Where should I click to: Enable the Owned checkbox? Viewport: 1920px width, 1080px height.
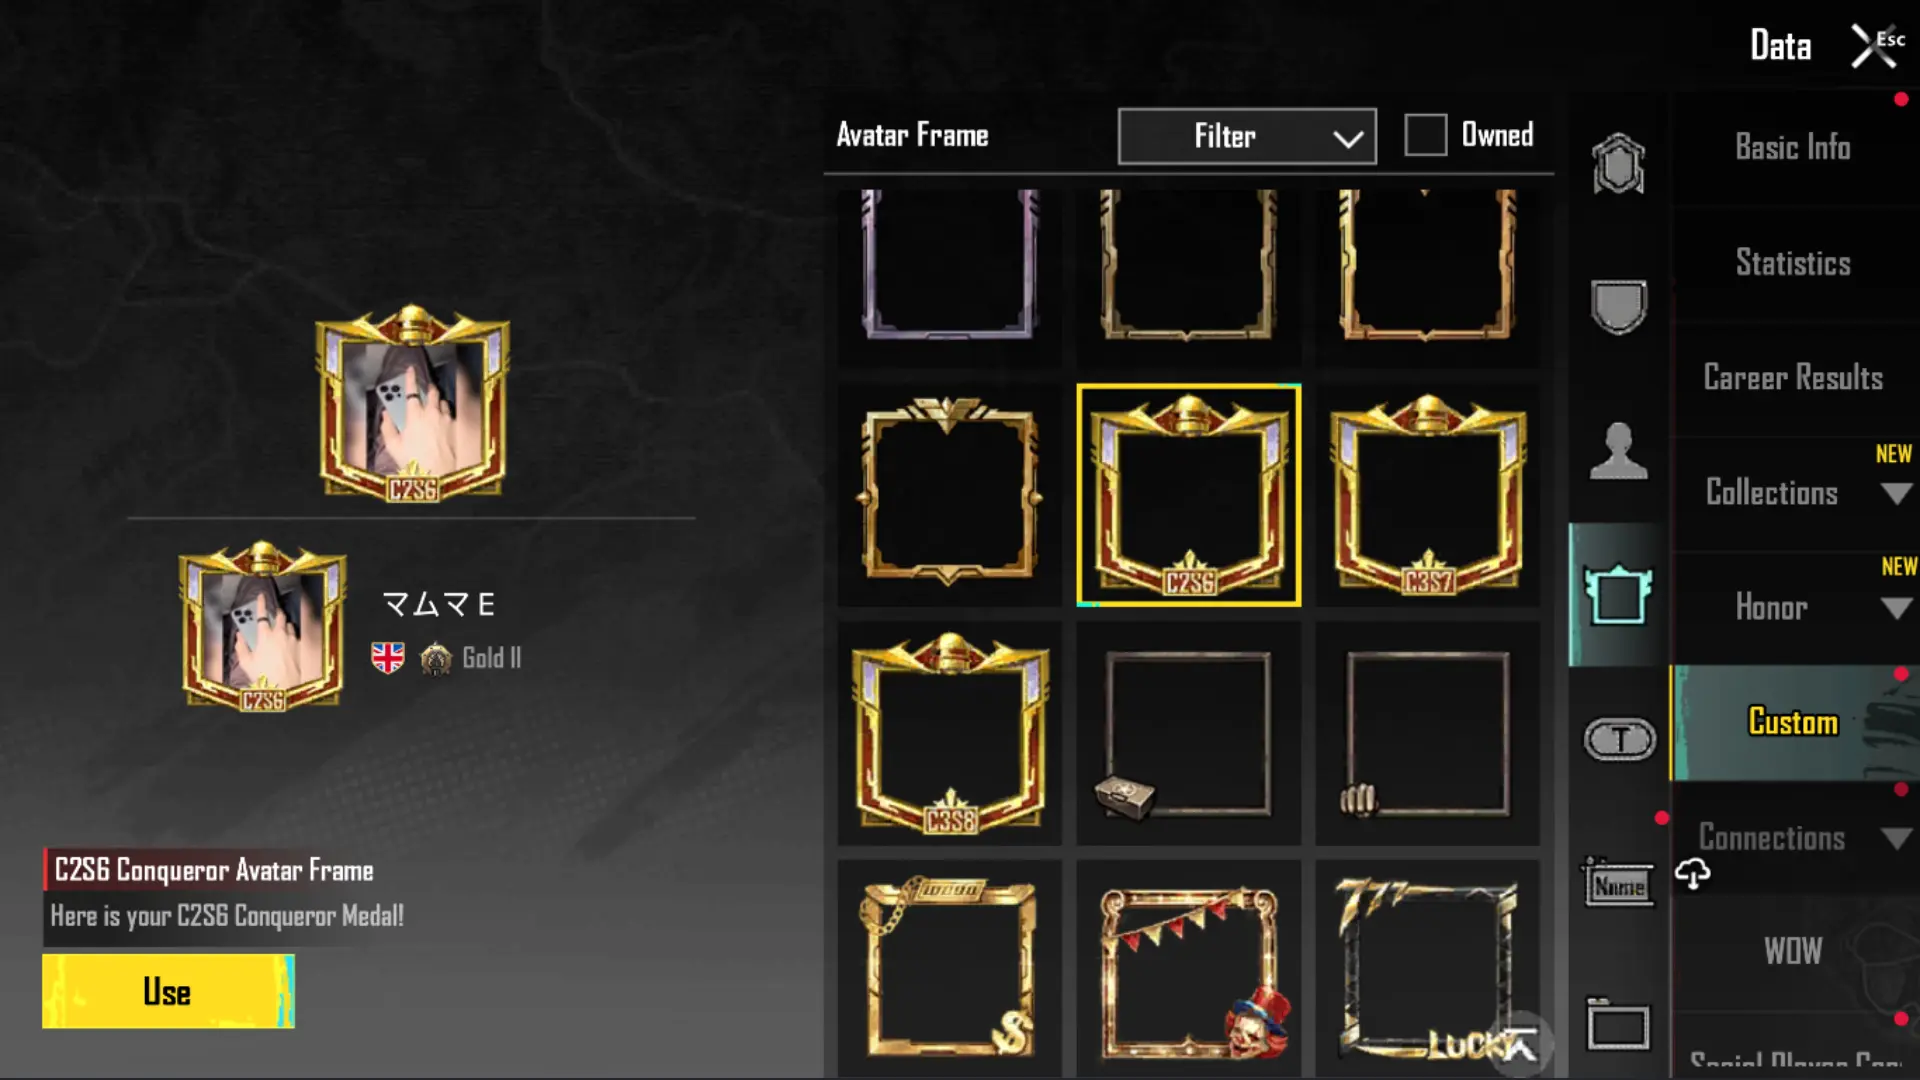[1425, 135]
